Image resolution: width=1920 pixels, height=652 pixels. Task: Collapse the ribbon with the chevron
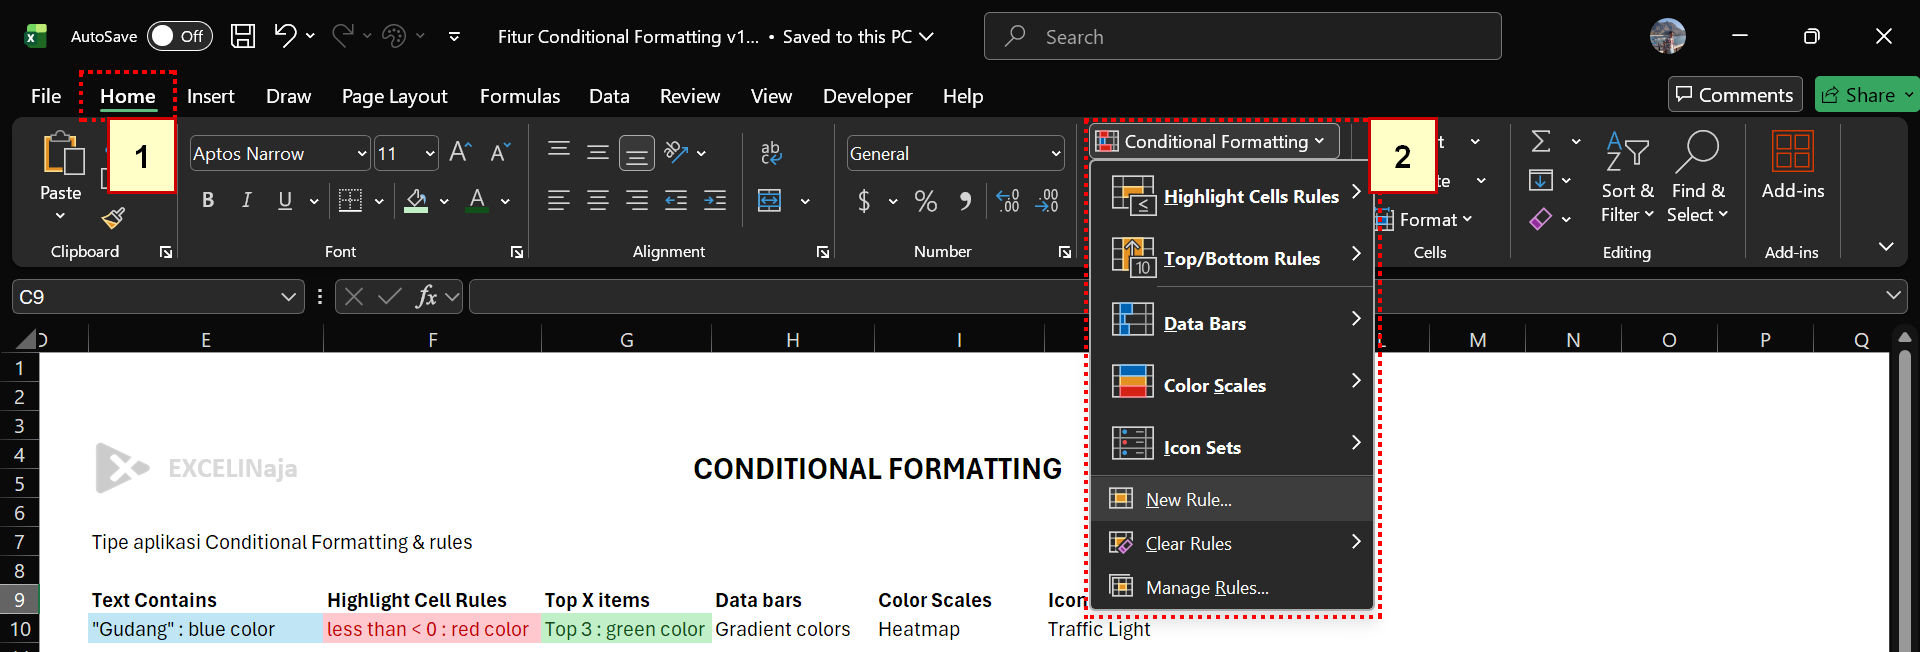(x=1886, y=246)
